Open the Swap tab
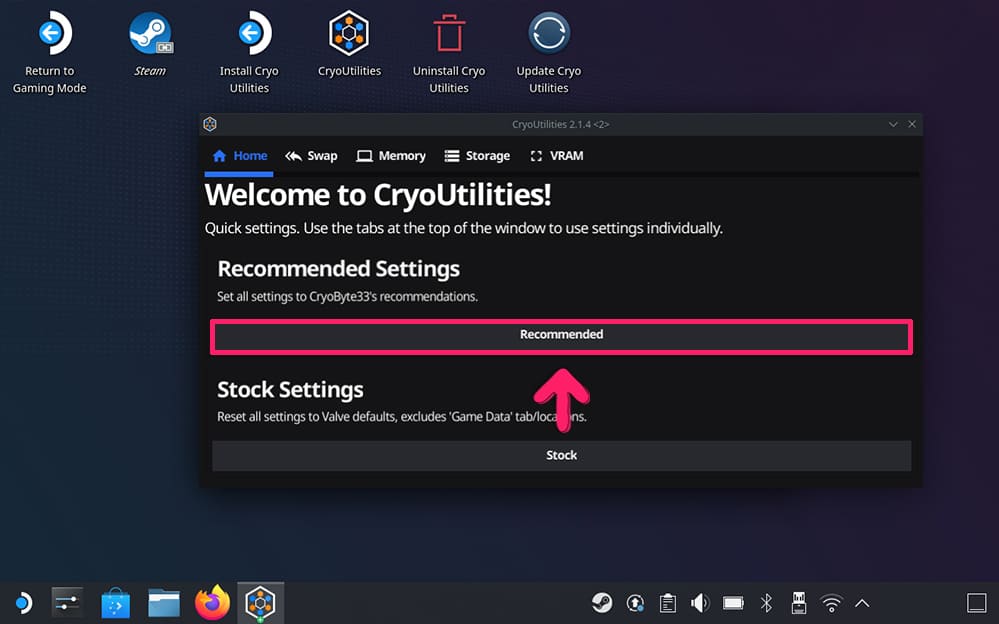The height and width of the screenshot is (624, 999). pyautogui.click(x=311, y=156)
